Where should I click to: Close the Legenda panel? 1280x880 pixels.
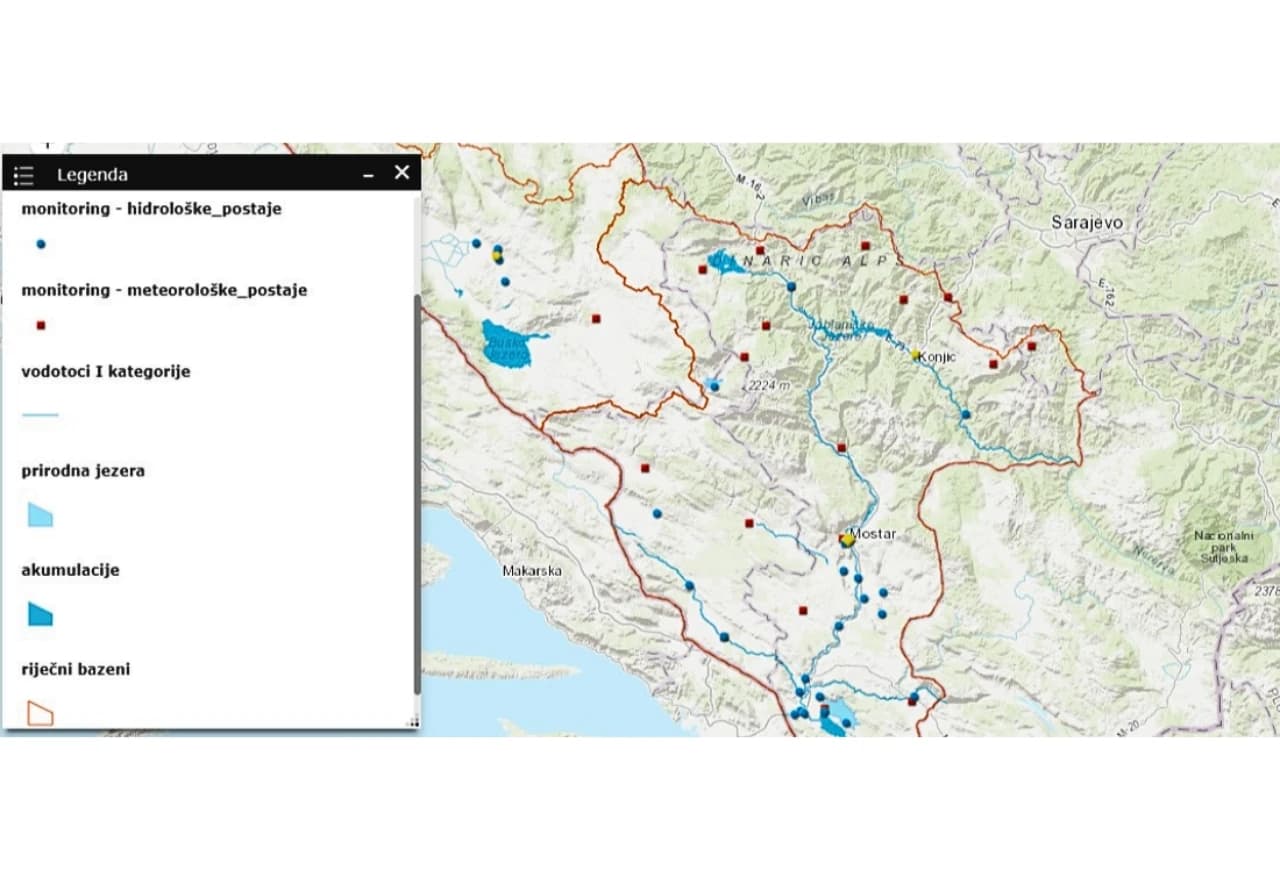402,173
